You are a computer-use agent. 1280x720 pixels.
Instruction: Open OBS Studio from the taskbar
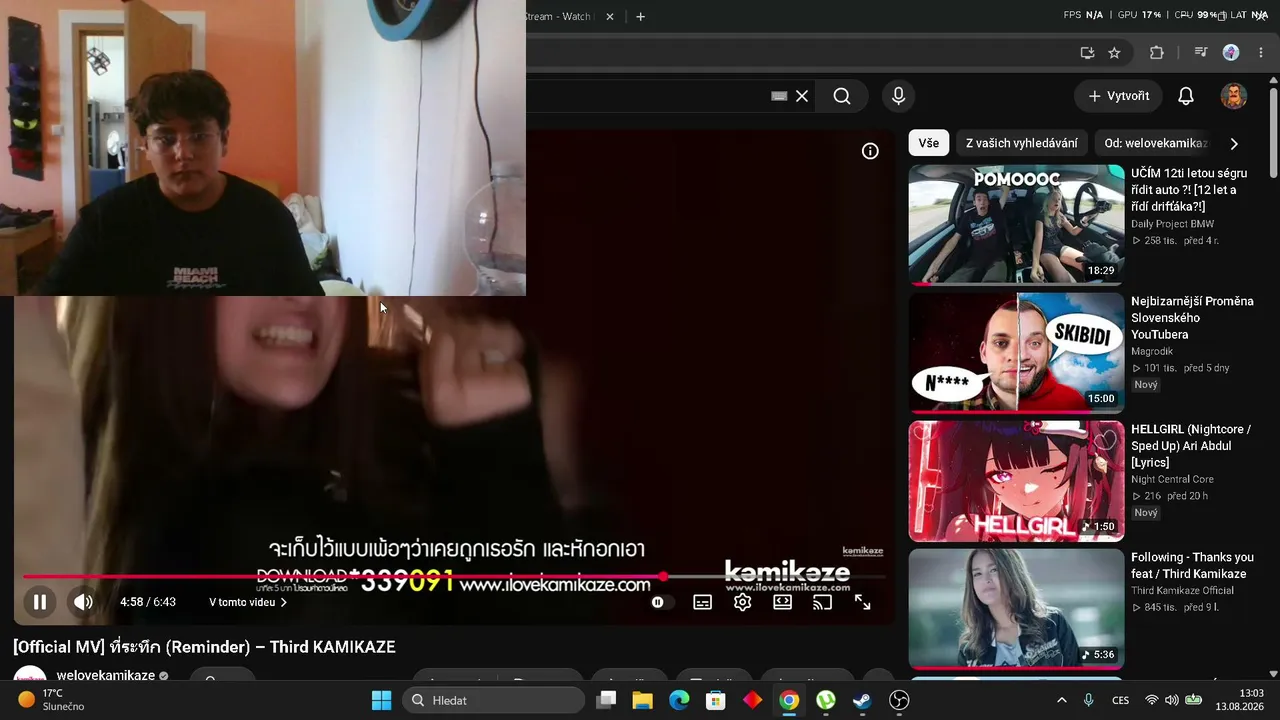coord(899,700)
